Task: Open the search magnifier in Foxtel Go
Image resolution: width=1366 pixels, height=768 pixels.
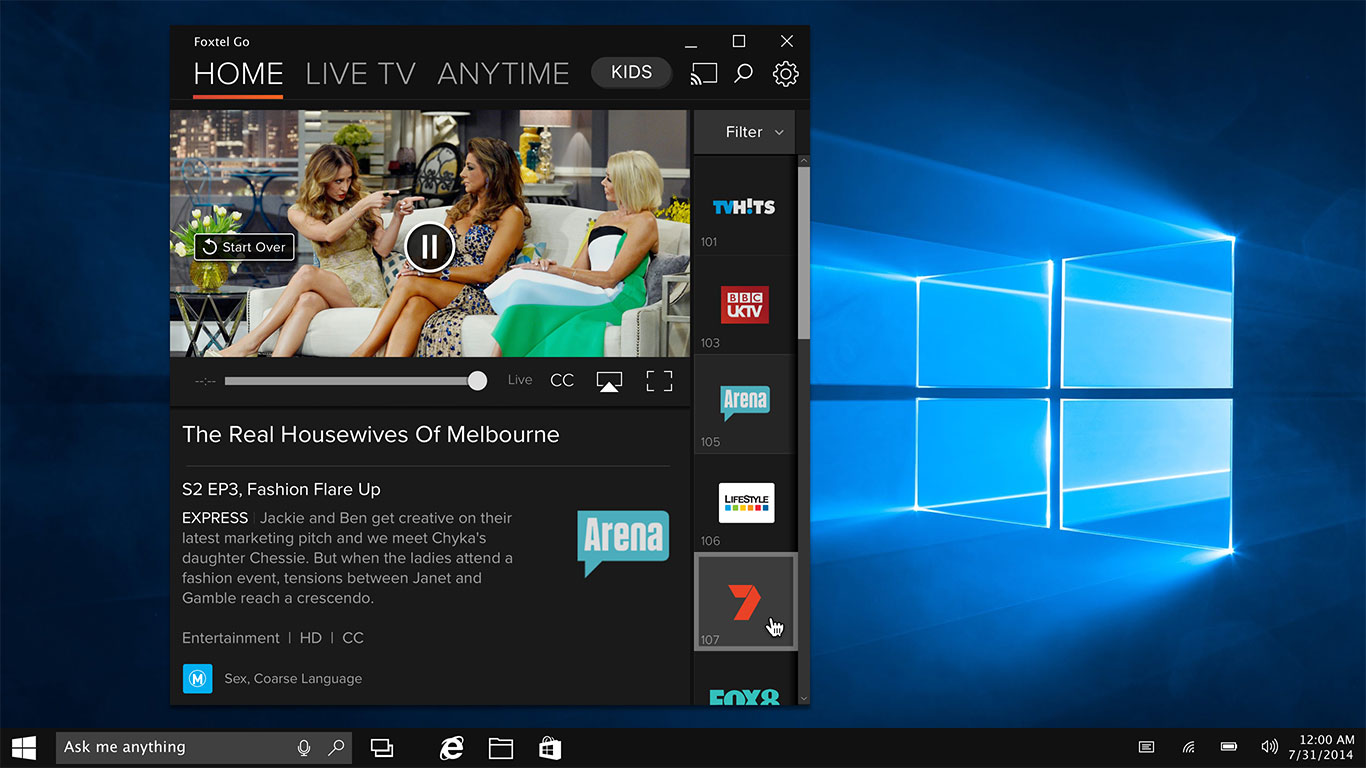Action: coord(743,73)
